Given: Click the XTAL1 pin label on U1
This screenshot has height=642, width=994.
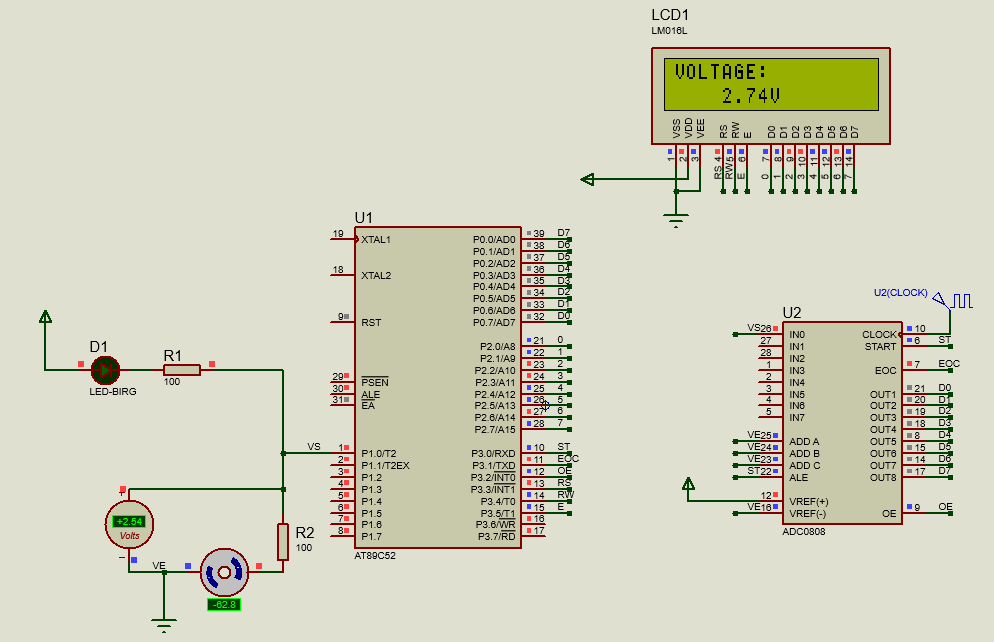Looking at the screenshot, I should click(376, 240).
